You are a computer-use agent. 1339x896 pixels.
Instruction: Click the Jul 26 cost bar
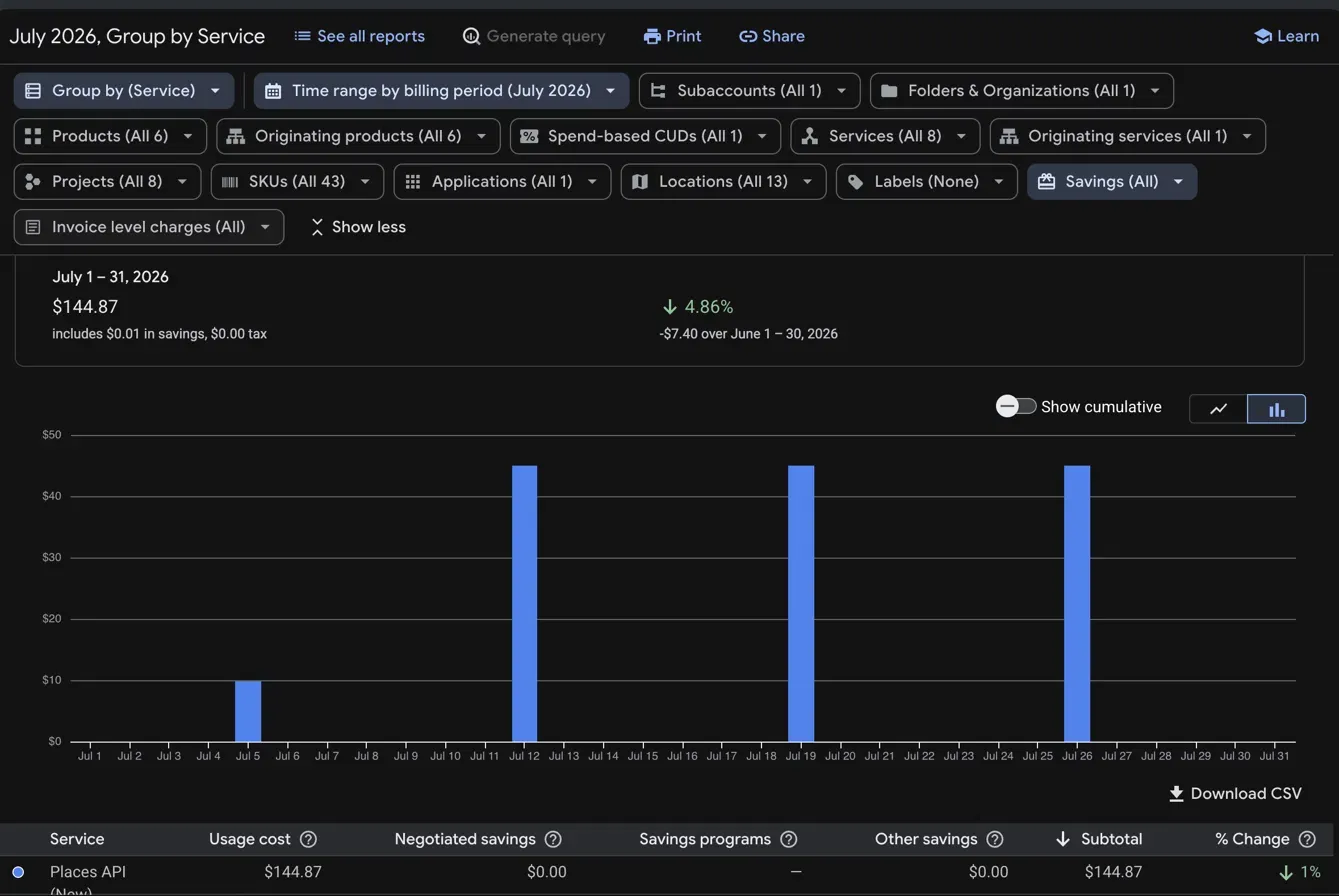1077,603
